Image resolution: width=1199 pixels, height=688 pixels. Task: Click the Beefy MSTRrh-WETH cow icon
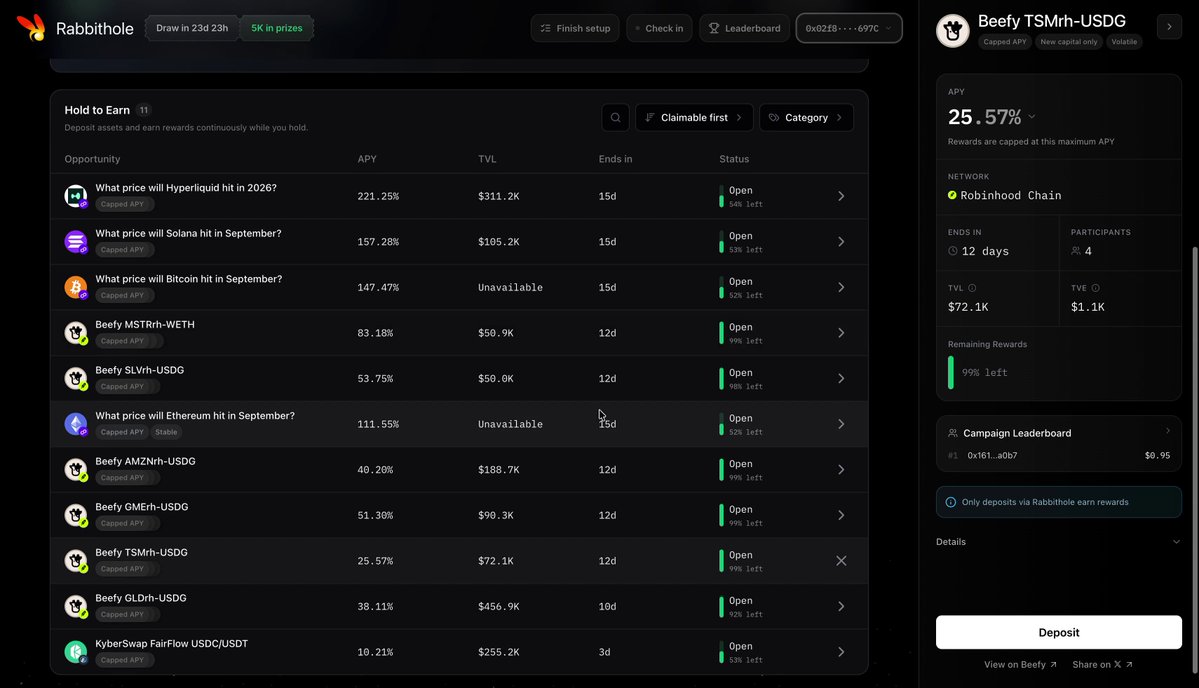click(x=76, y=333)
